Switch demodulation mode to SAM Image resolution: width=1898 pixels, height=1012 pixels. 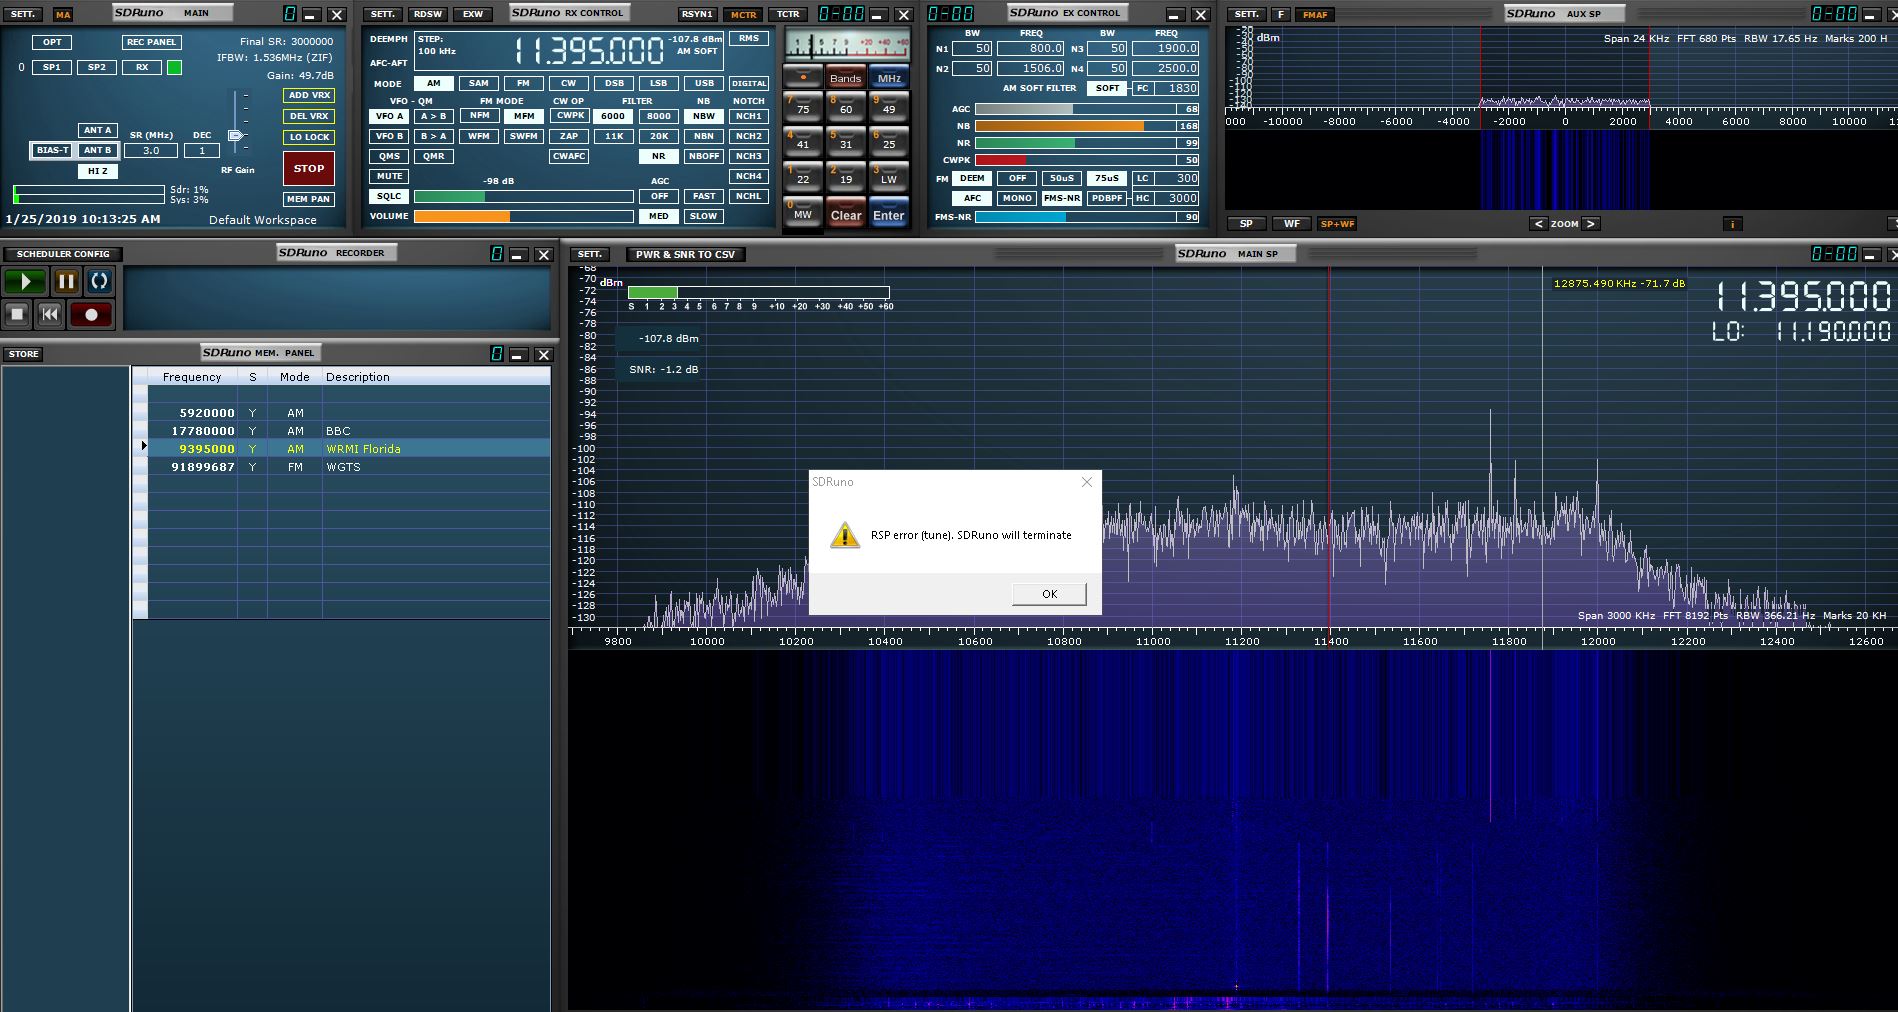[x=479, y=83]
